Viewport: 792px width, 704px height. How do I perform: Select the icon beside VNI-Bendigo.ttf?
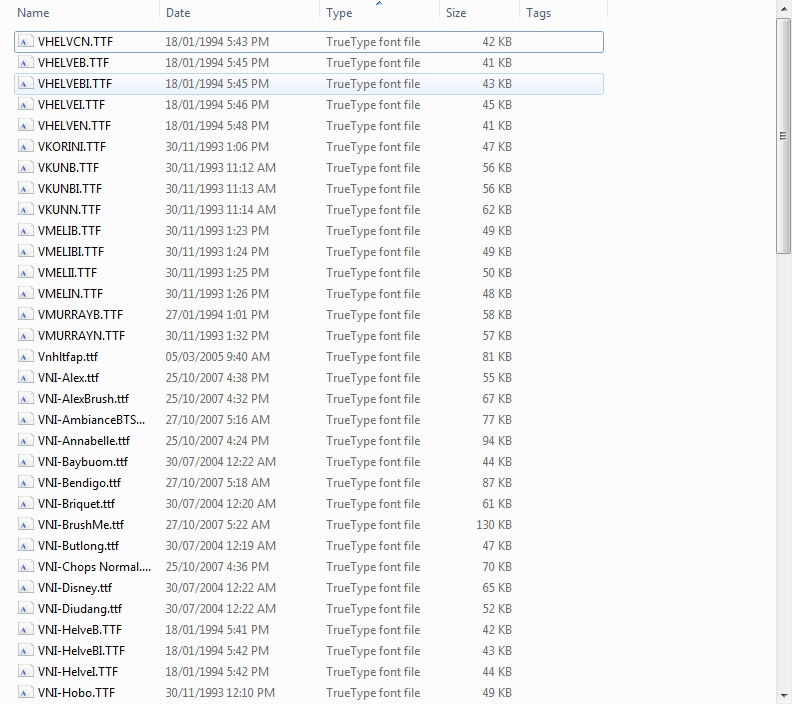point(24,483)
